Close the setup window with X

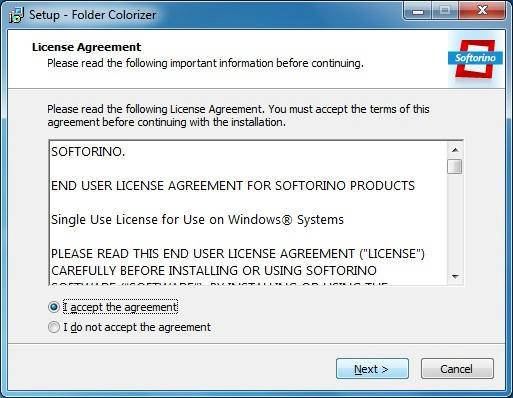point(482,11)
